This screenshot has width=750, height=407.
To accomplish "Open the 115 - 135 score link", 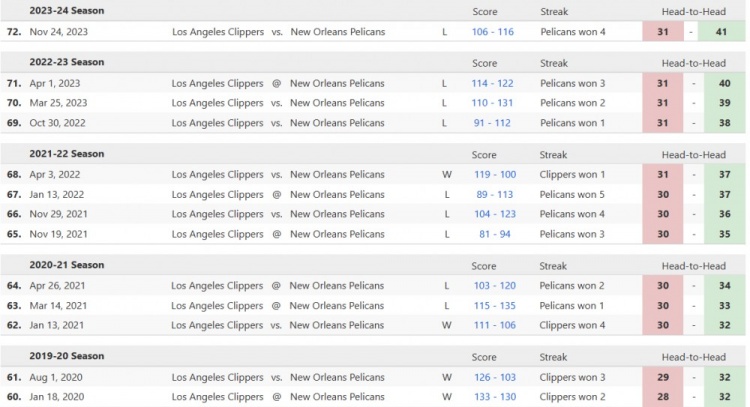I will click(492, 306).
